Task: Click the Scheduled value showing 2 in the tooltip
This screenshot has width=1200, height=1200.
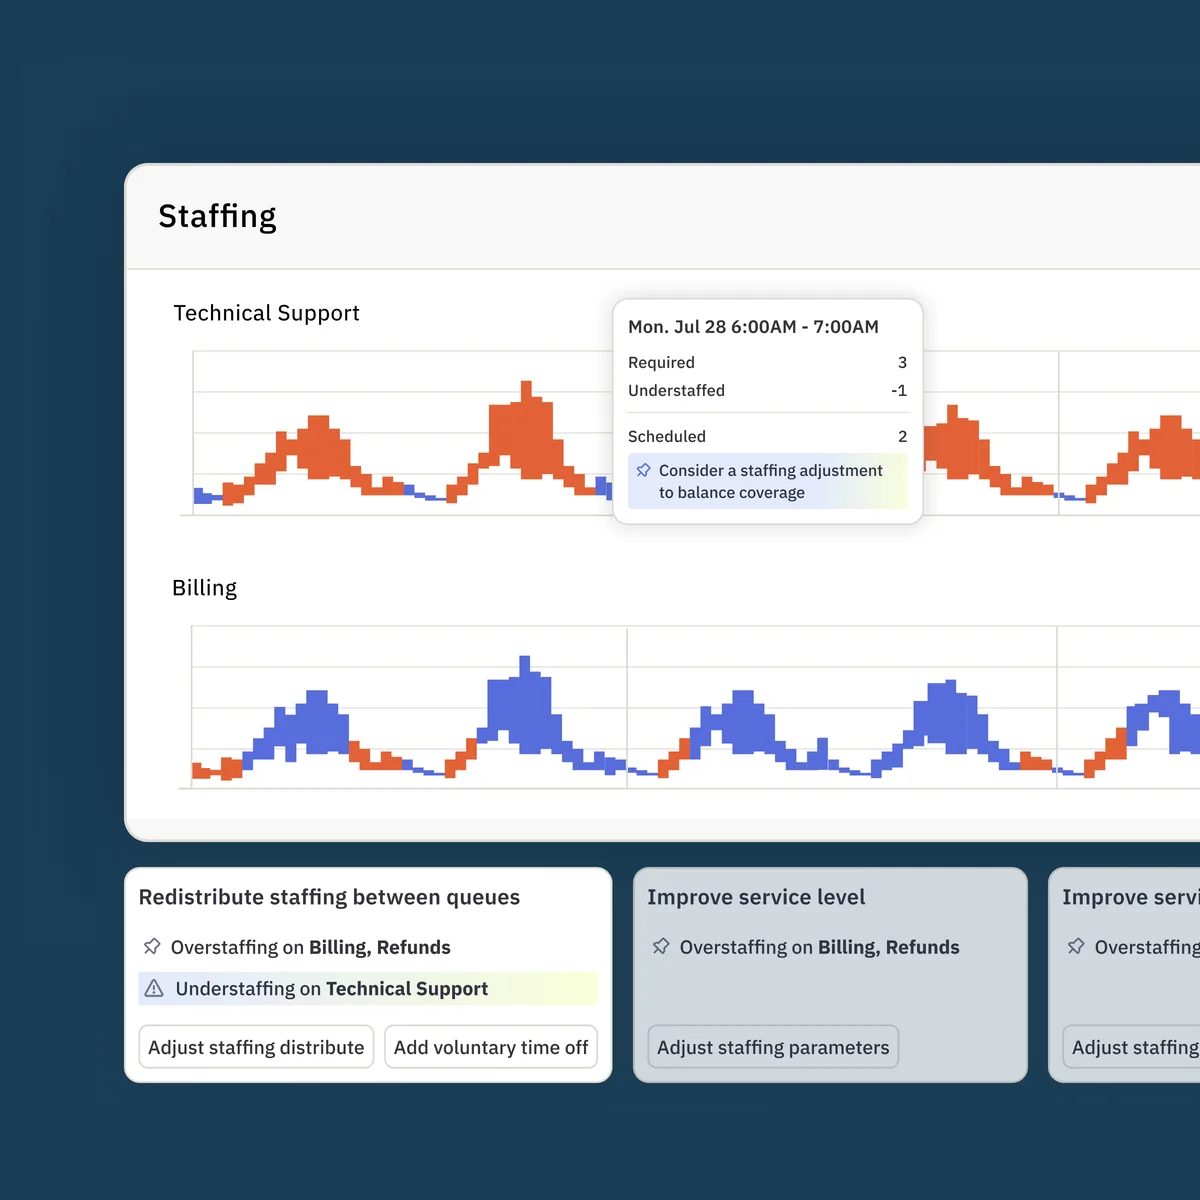Action: [x=901, y=436]
